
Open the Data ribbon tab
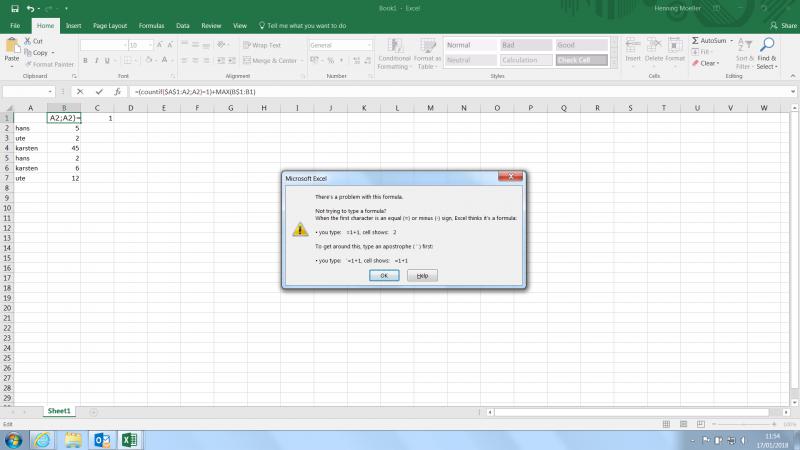pyautogui.click(x=183, y=26)
